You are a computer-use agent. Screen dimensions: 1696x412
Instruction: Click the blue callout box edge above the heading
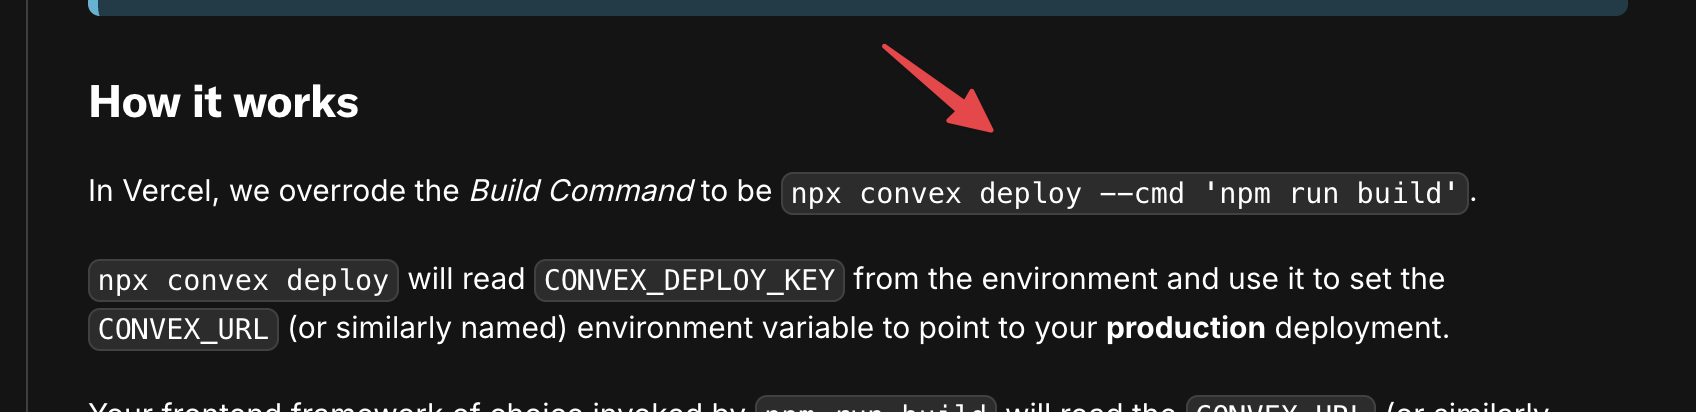coord(858,7)
